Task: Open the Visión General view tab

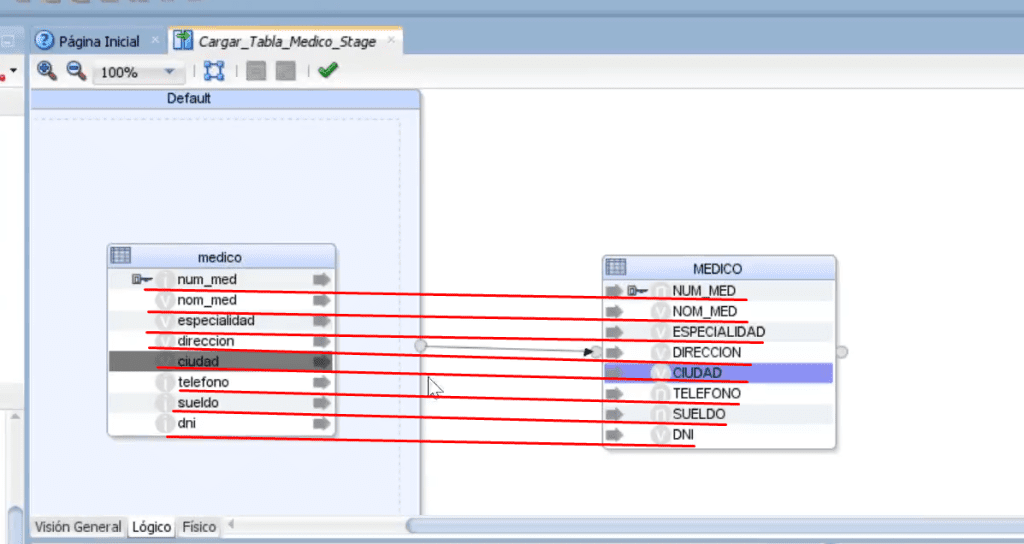Action: coord(78,526)
